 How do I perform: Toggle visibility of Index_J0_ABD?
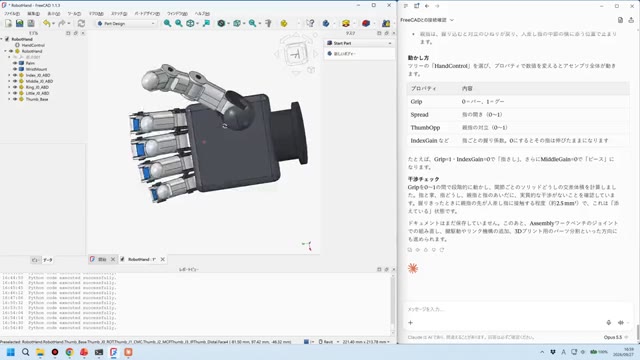15,75
